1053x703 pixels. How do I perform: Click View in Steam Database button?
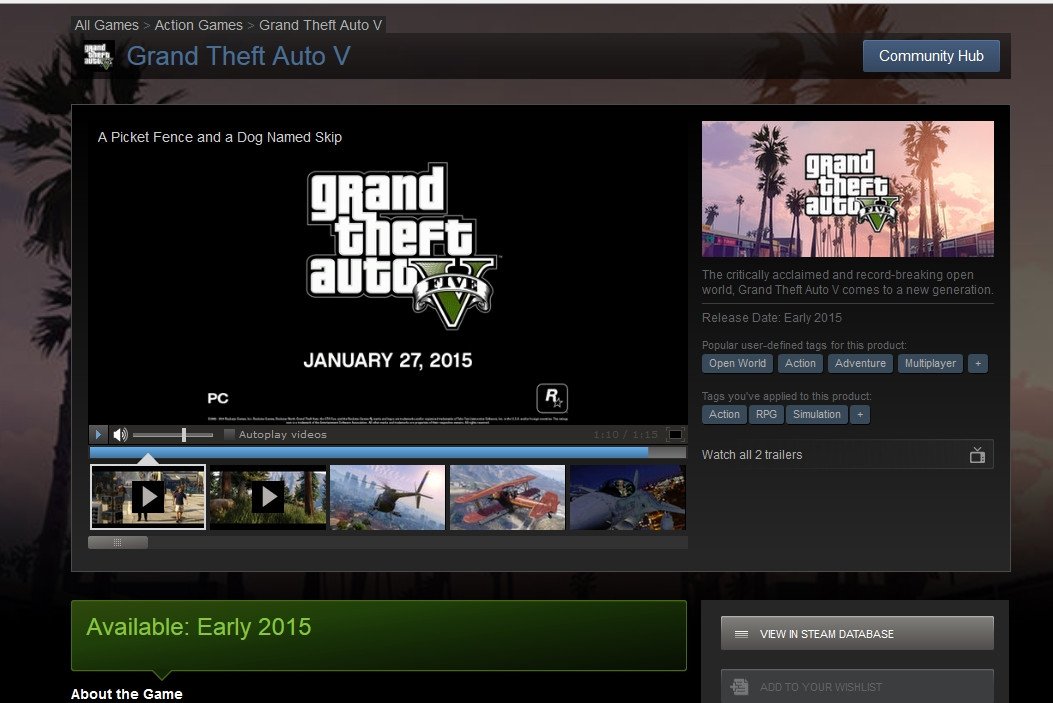(x=857, y=633)
